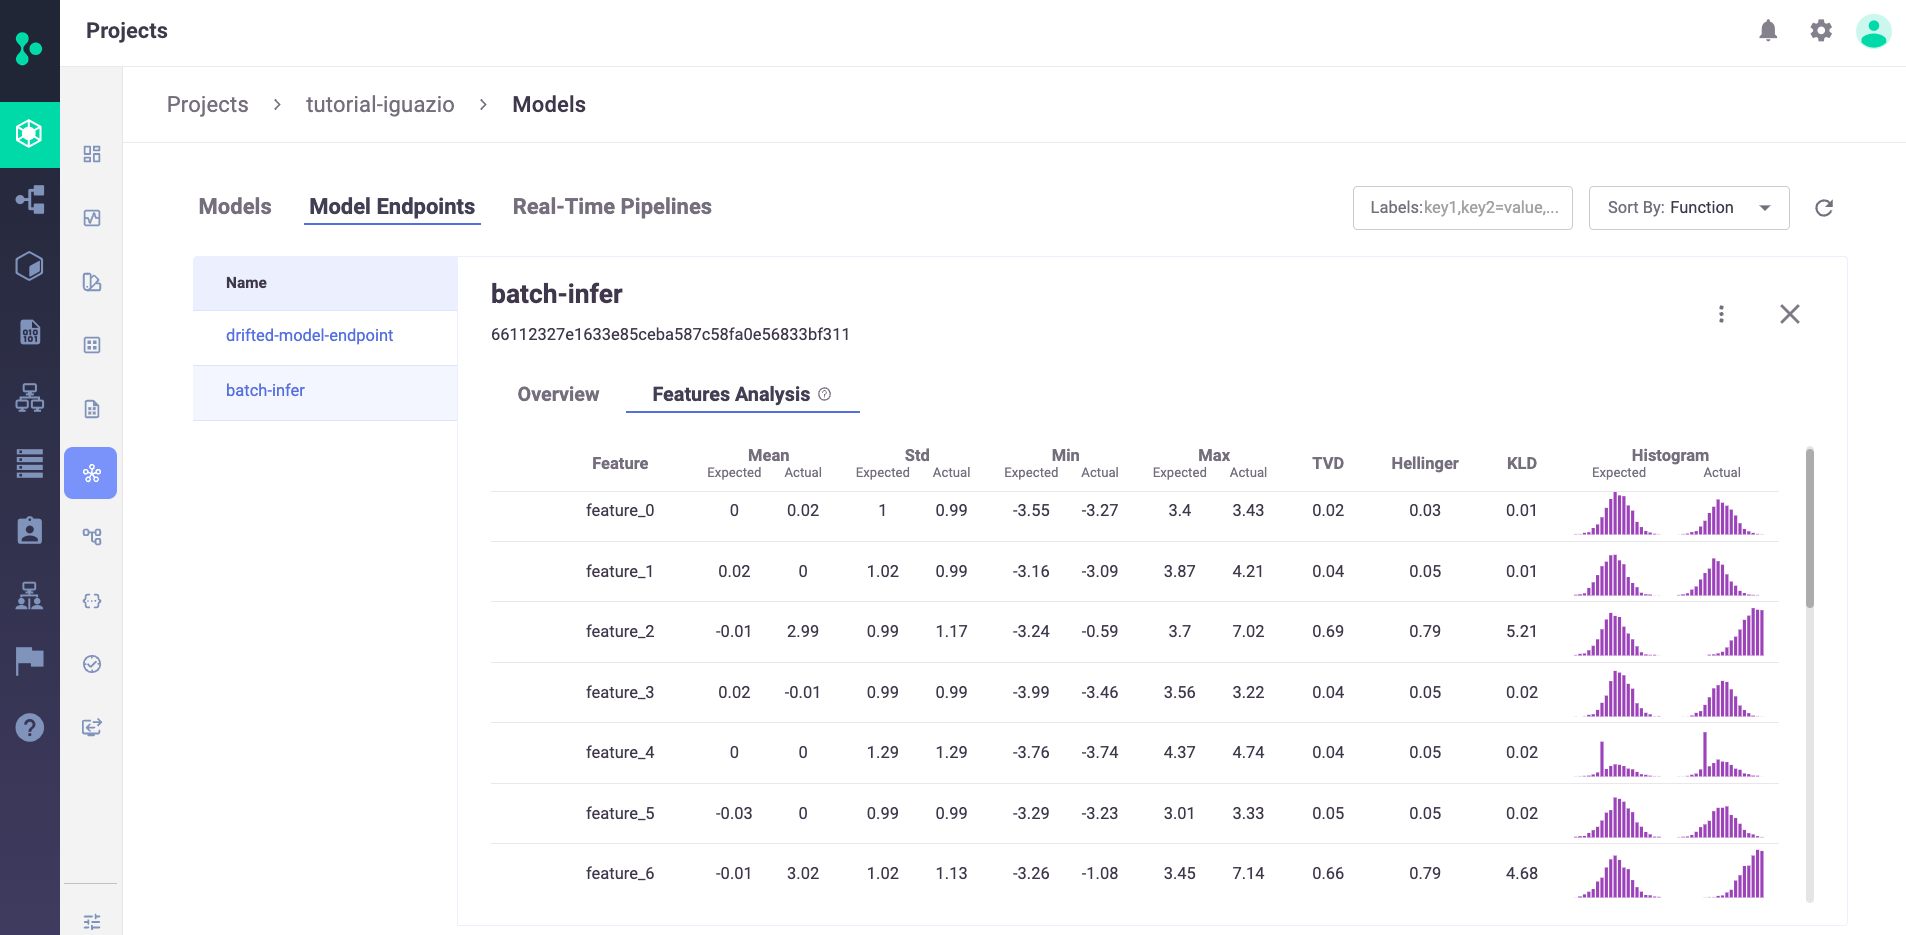Open the ML functions braces icon

point(92,601)
